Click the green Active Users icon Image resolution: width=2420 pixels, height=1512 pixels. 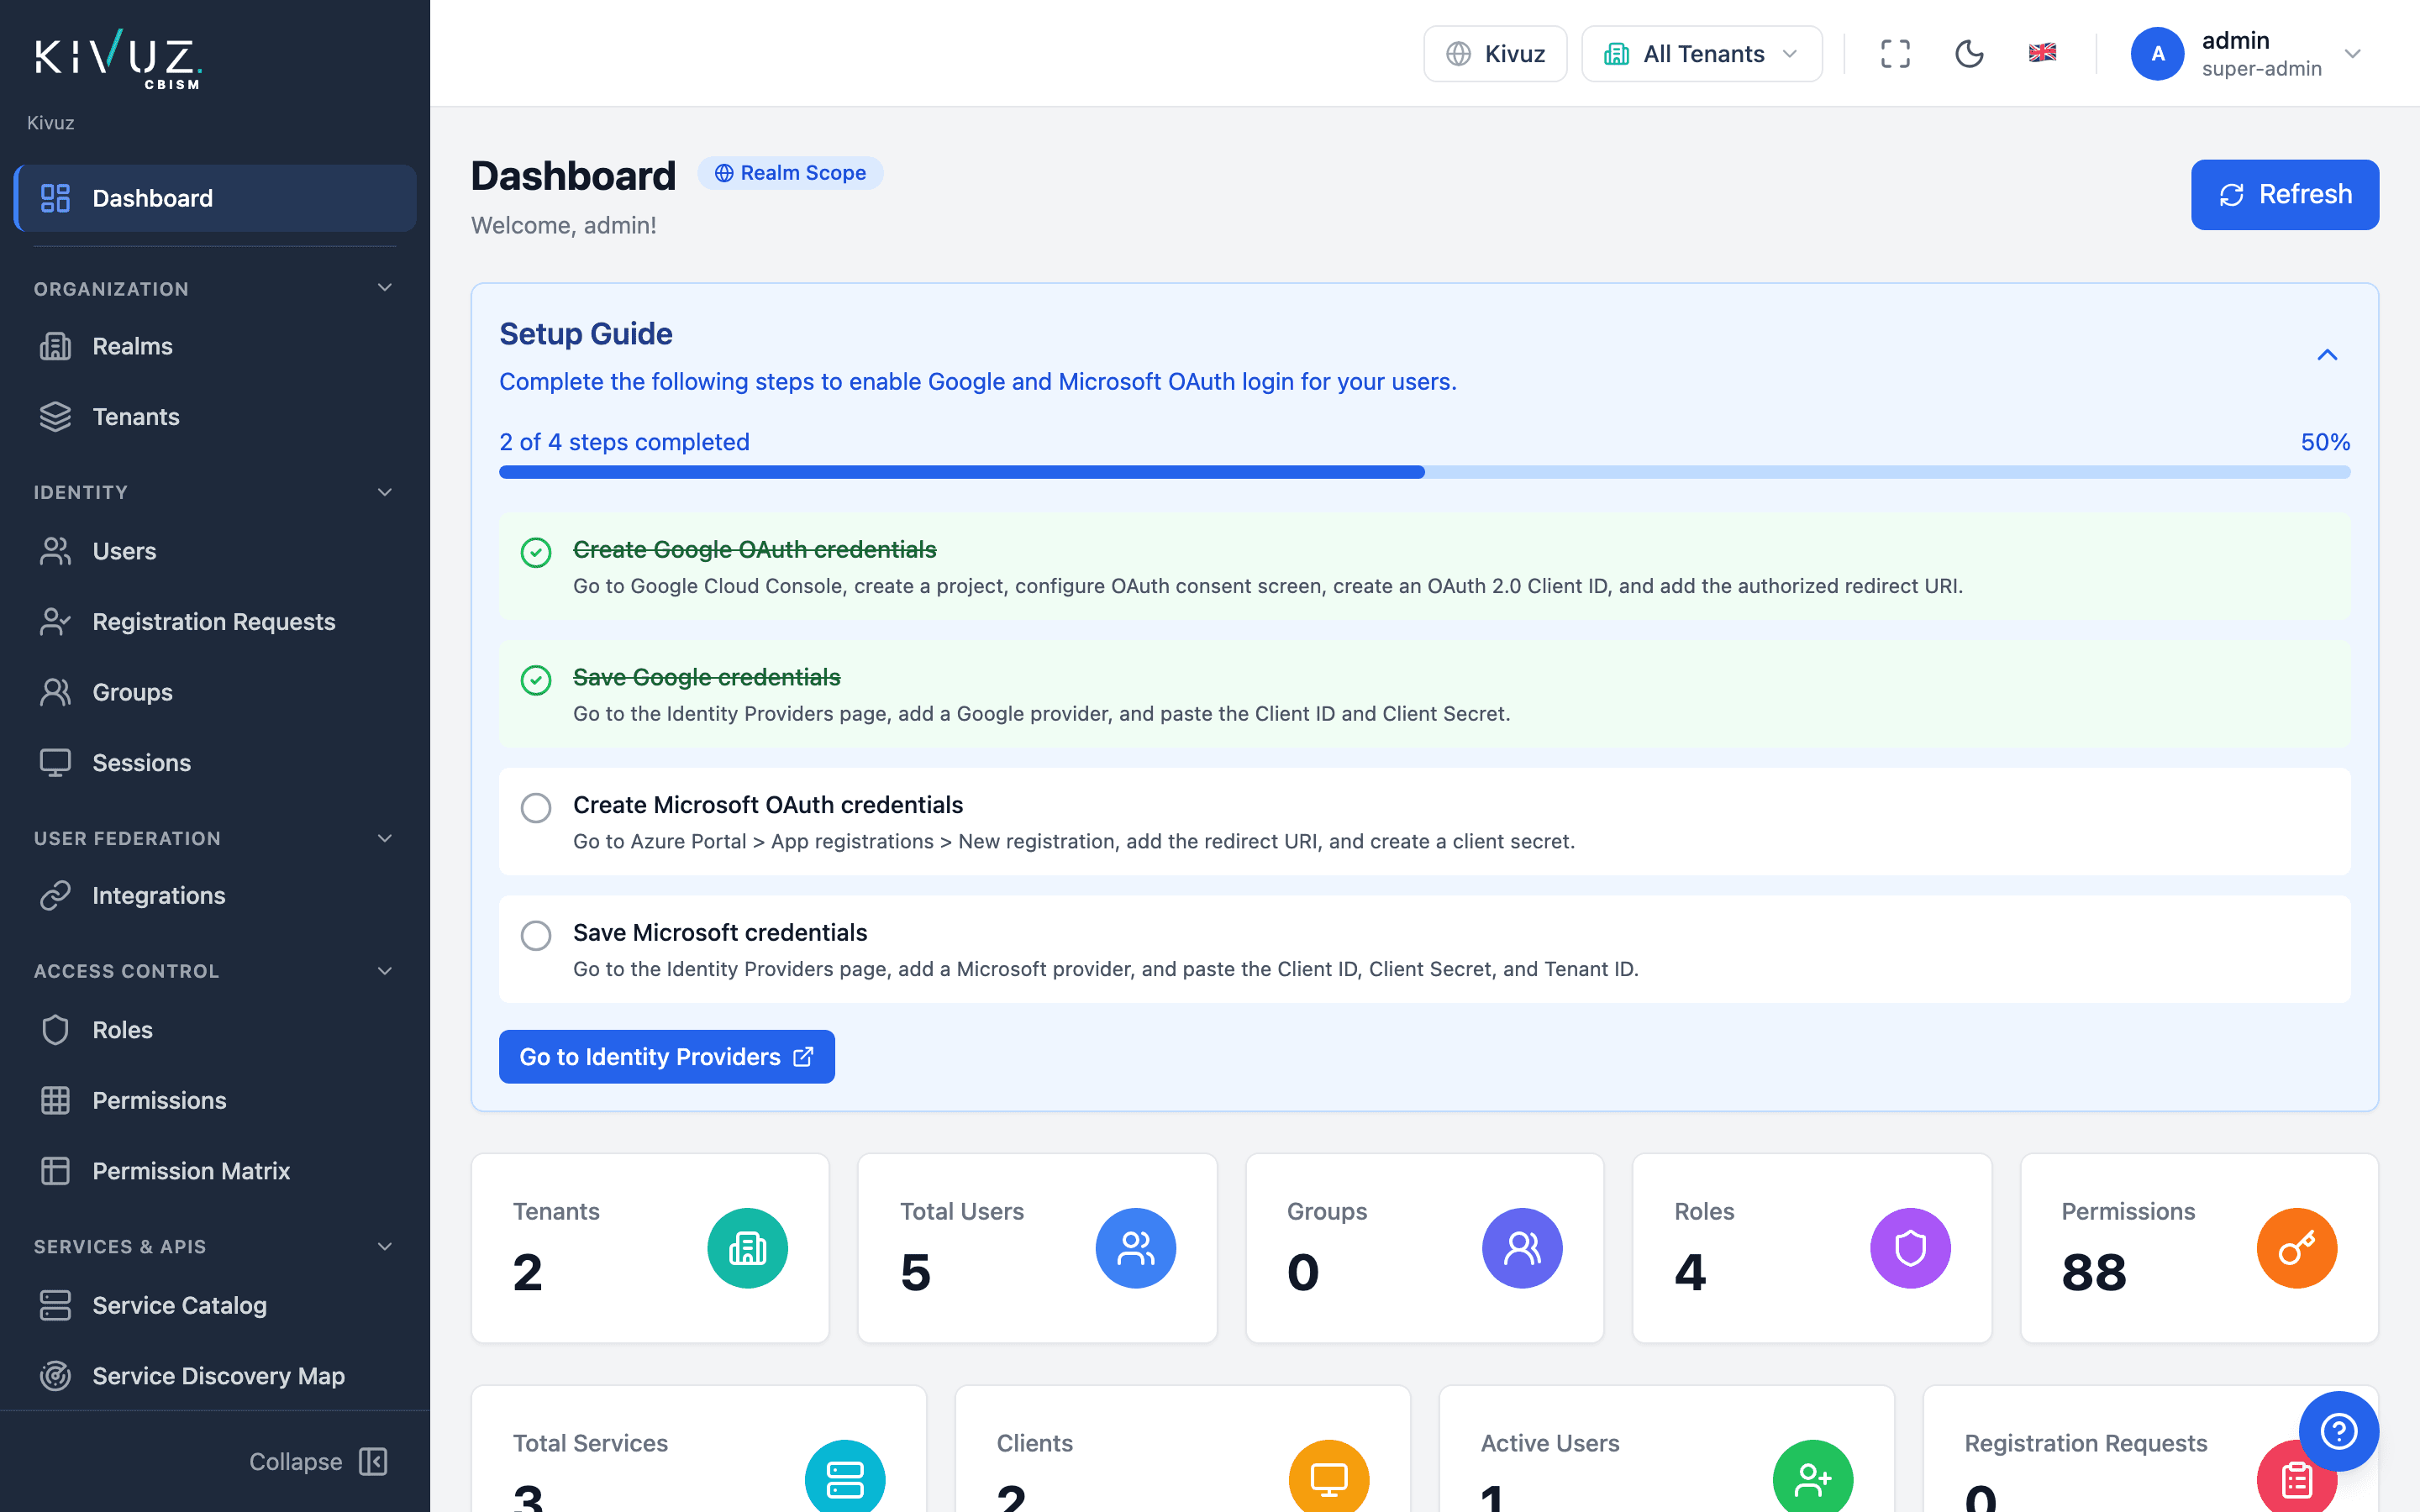tap(1813, 1478)
